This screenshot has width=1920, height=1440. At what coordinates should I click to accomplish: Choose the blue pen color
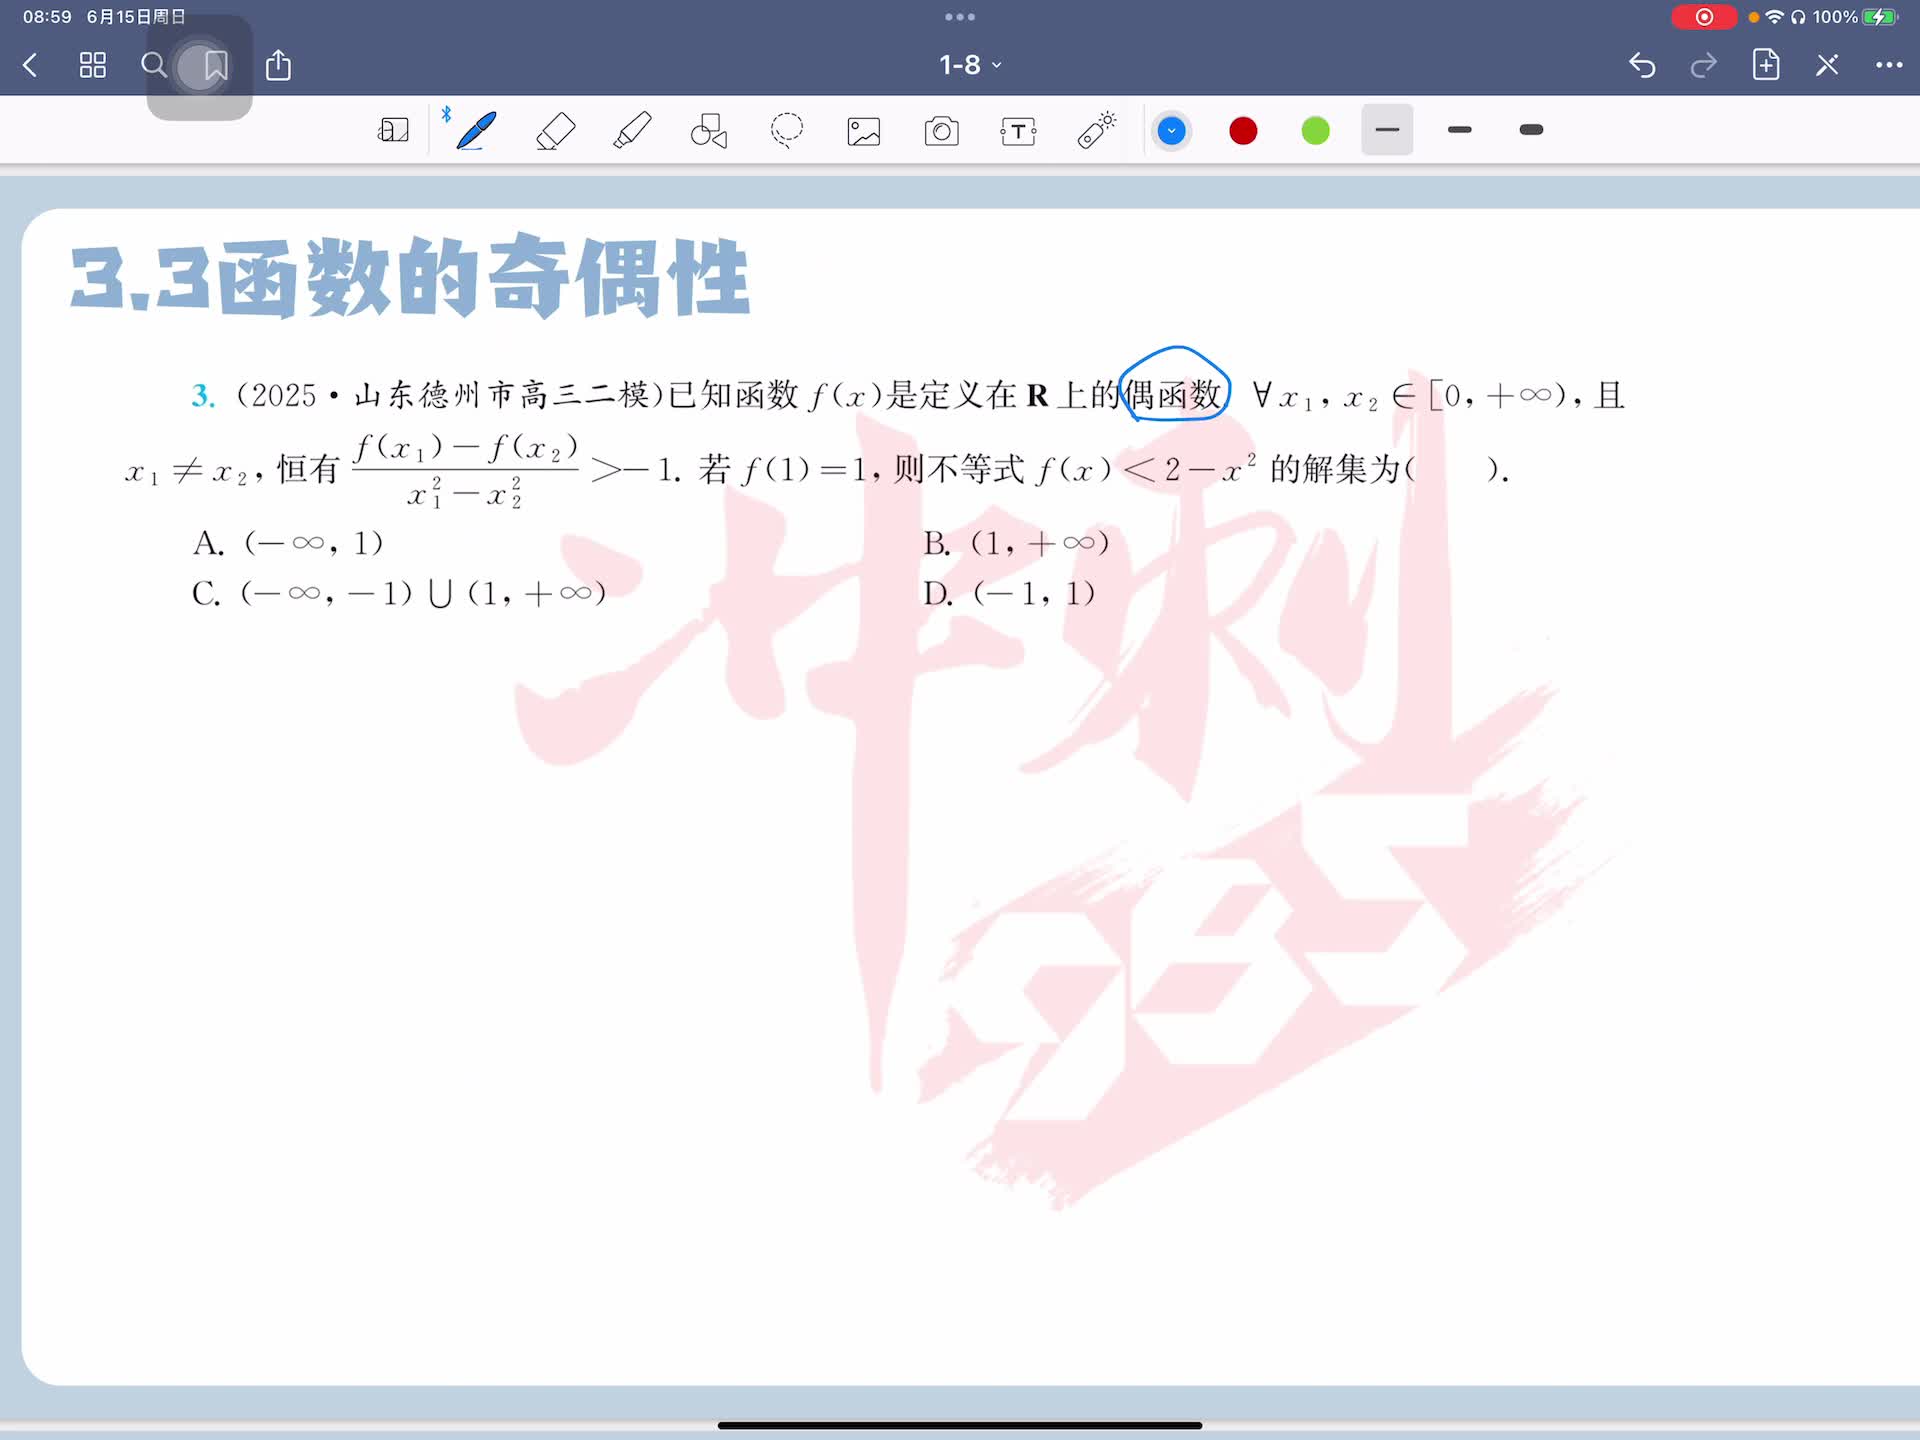coord(1171,131)
